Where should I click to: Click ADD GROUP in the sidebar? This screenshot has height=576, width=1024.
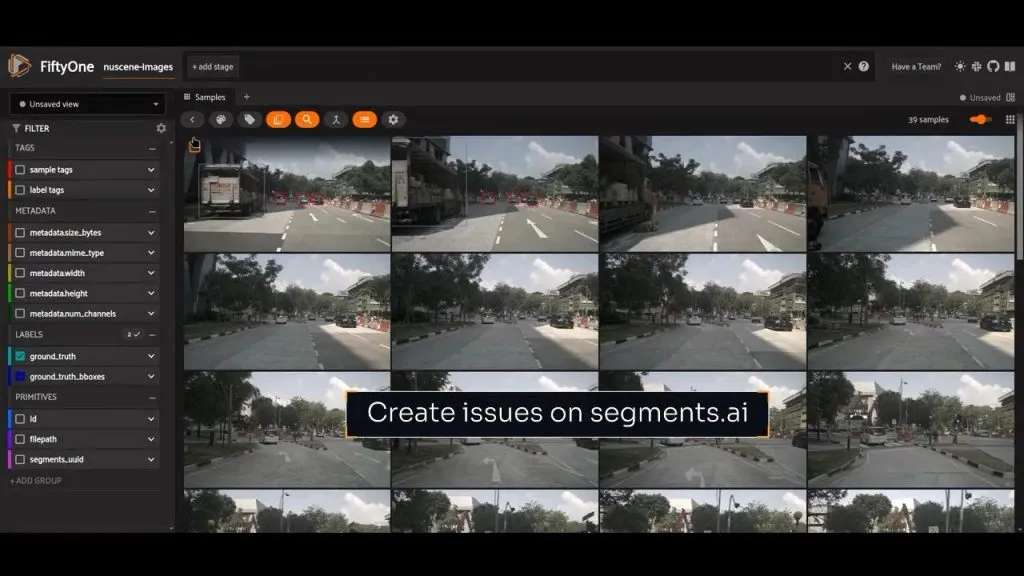coord(36,481)
